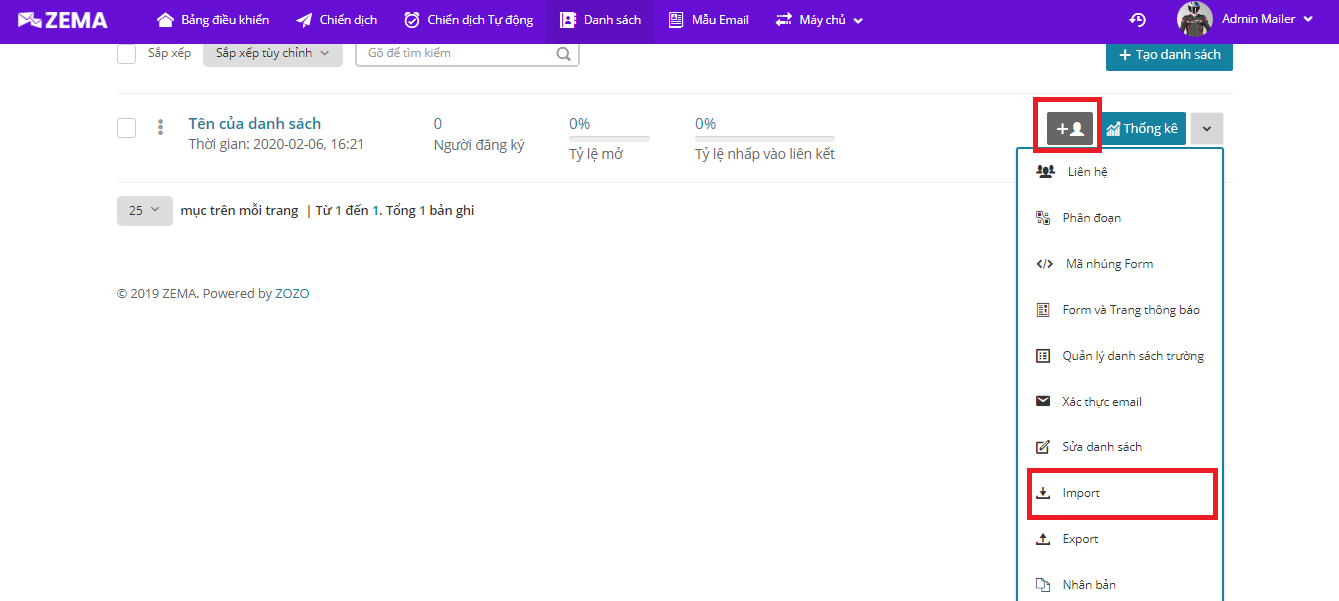This screenshot has height=601, width=1339.
Task: Check the Tên của danh sách checkbox
Action: tap(126, 128)
